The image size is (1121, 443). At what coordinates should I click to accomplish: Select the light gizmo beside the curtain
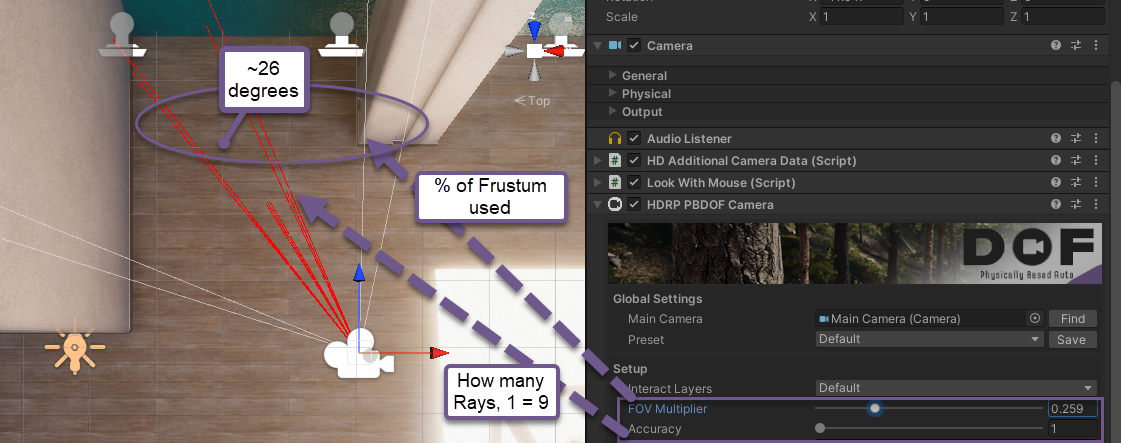point(343,34)
